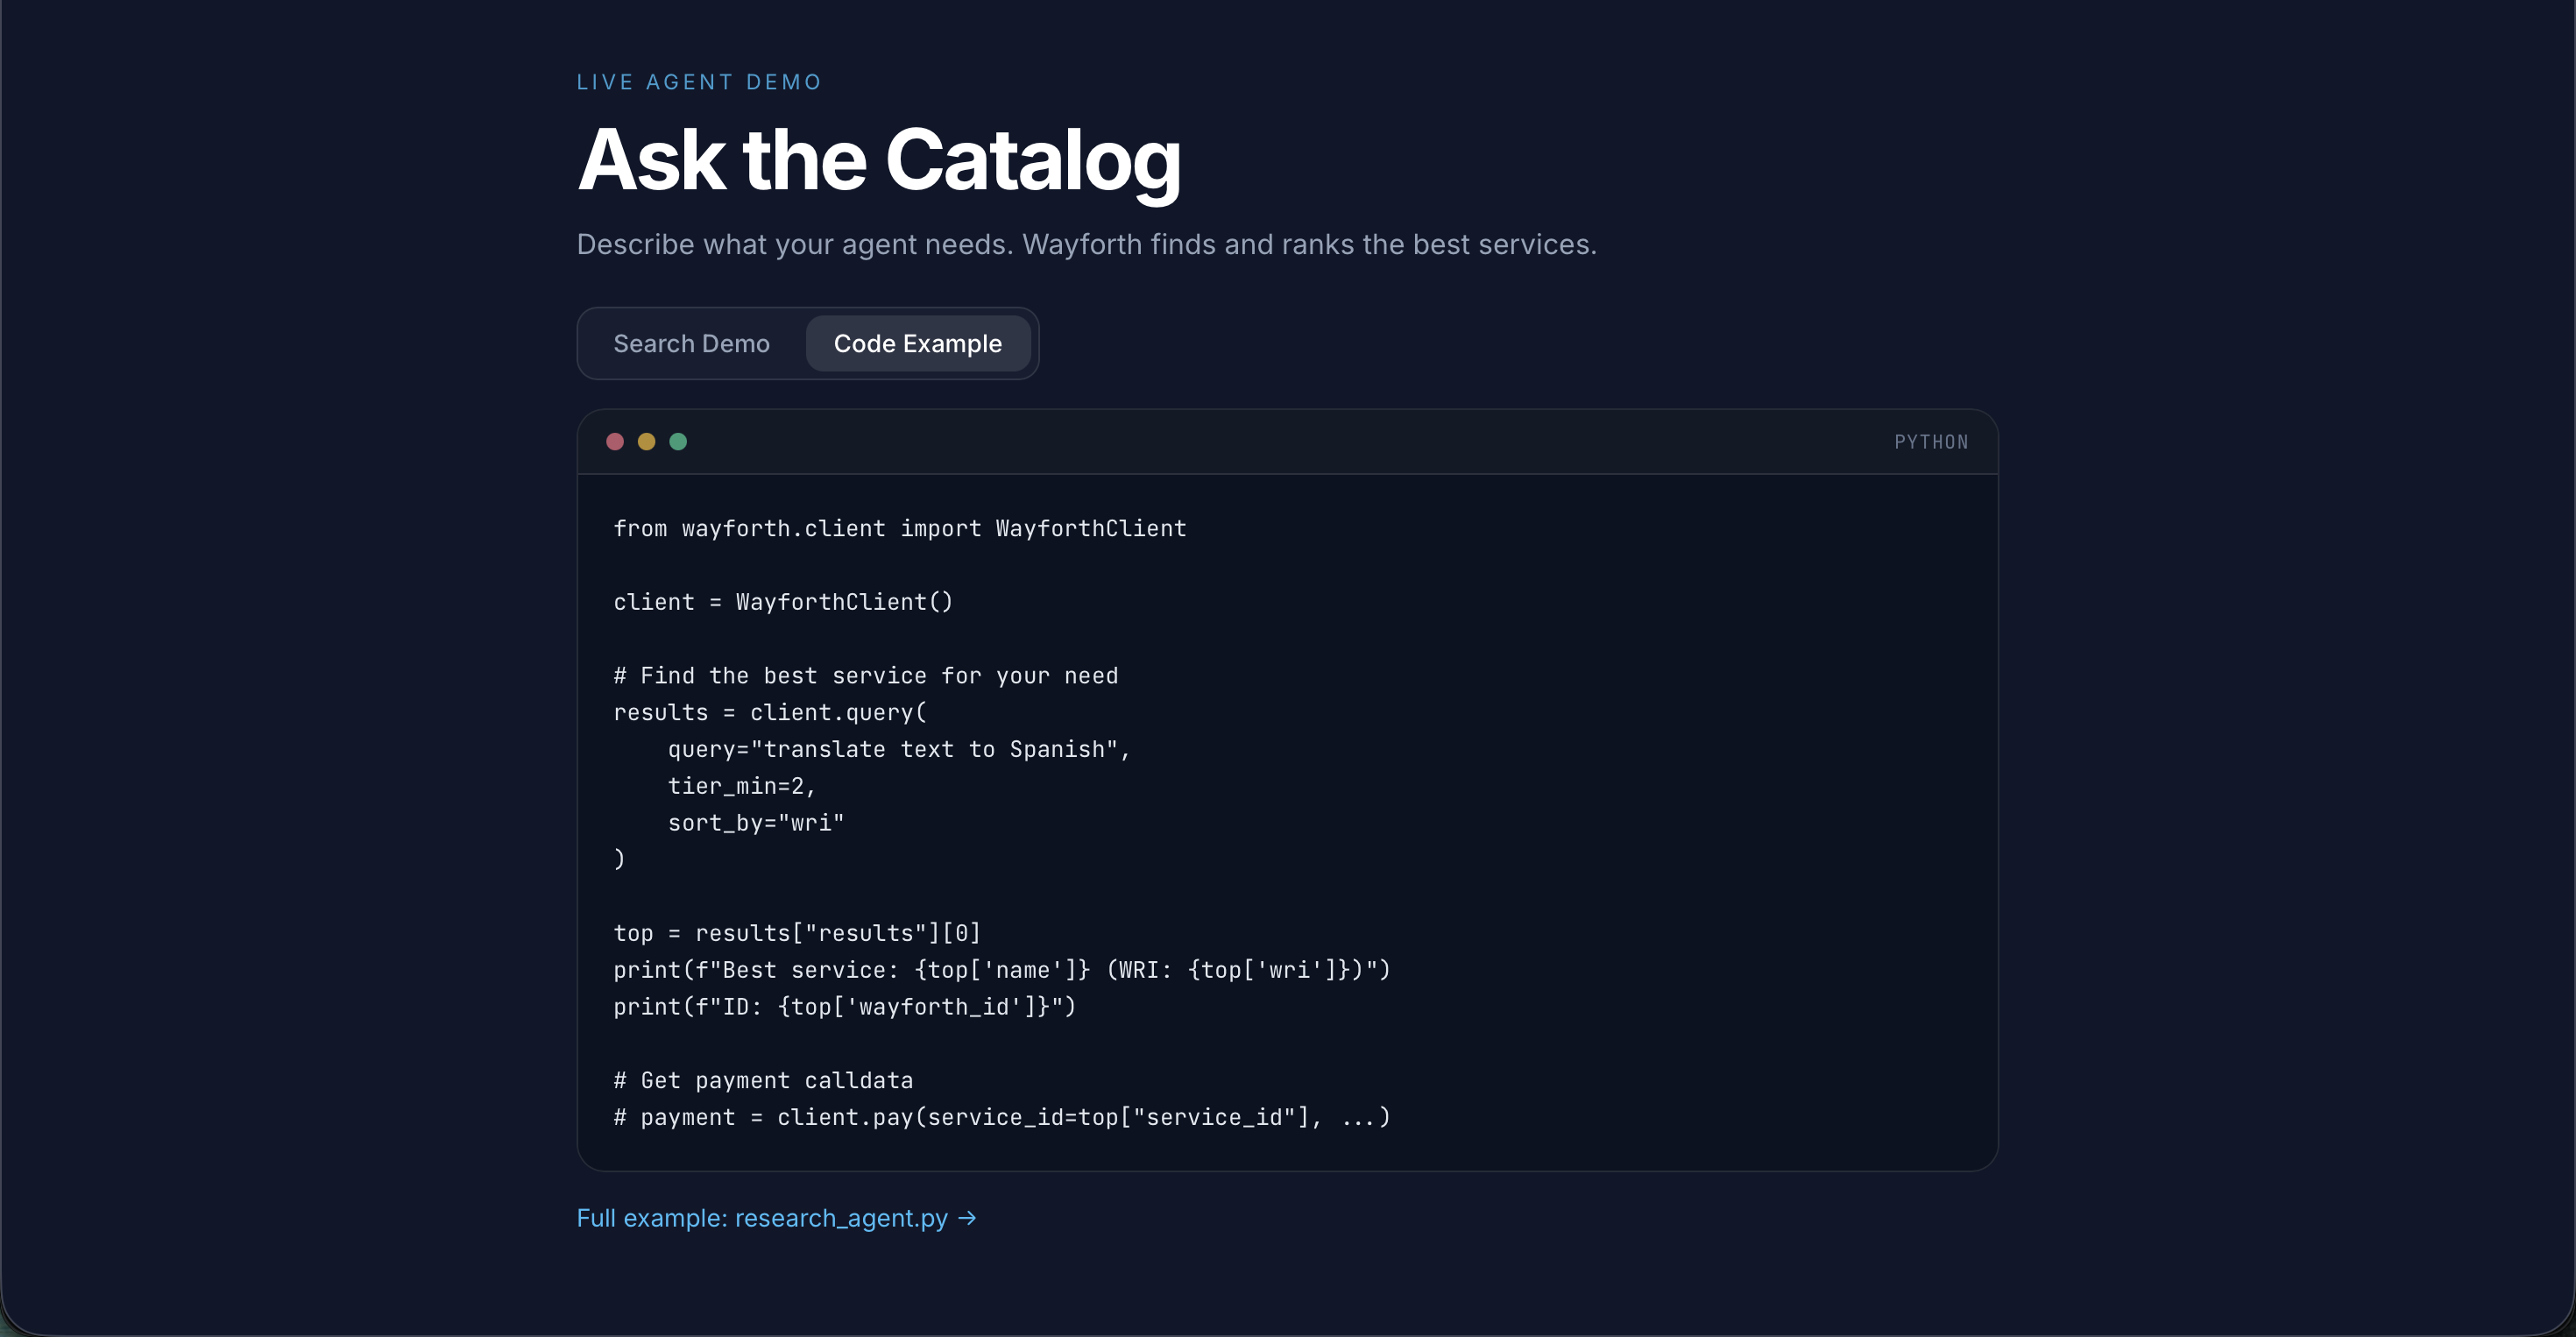2576x1337 pixels.
Task: Click the Wayforth description subtitle text
Action: coord(1086,244)
